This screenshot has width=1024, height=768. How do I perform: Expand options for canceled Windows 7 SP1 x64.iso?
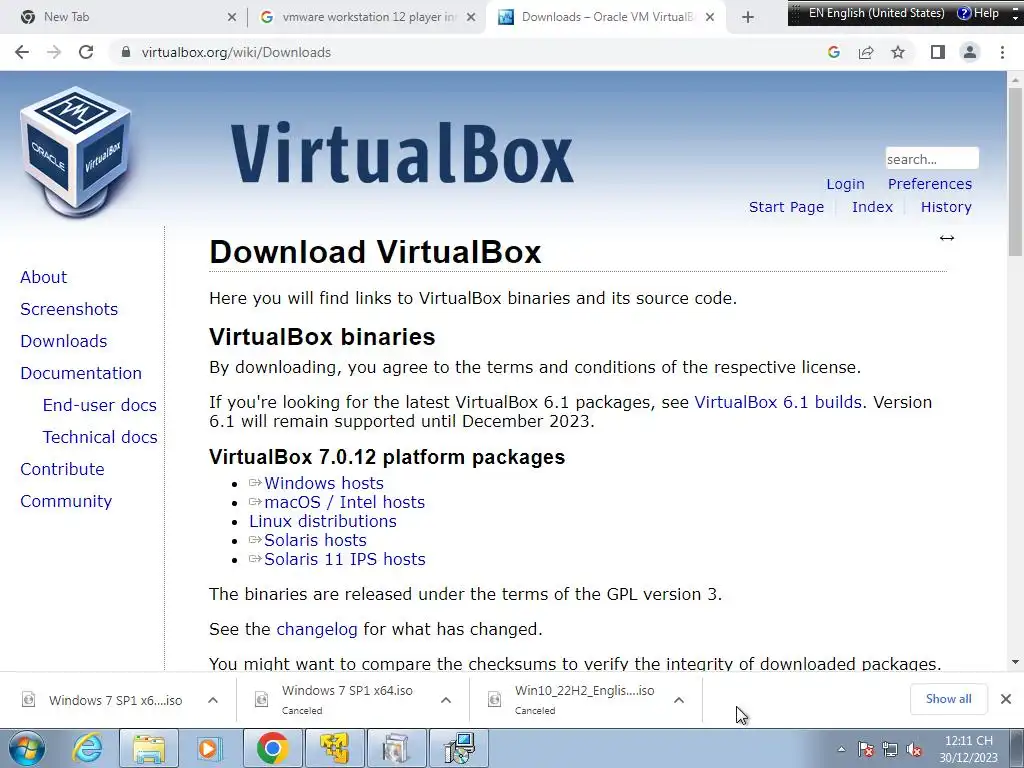445,700
